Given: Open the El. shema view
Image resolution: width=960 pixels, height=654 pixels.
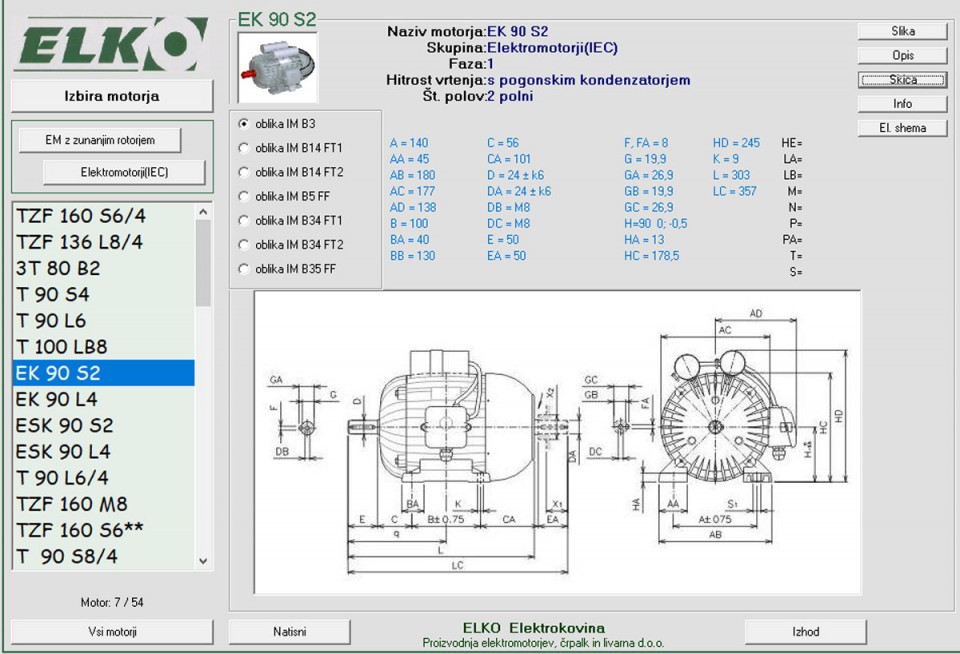Looking at the screenshot, I should [902, 128].
